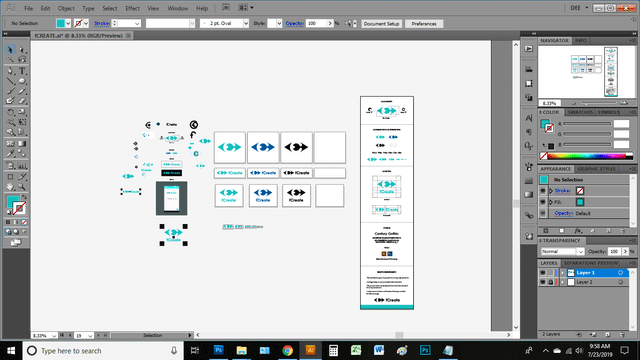
Task: Select the Direct Selection tool
Action: 22,50
